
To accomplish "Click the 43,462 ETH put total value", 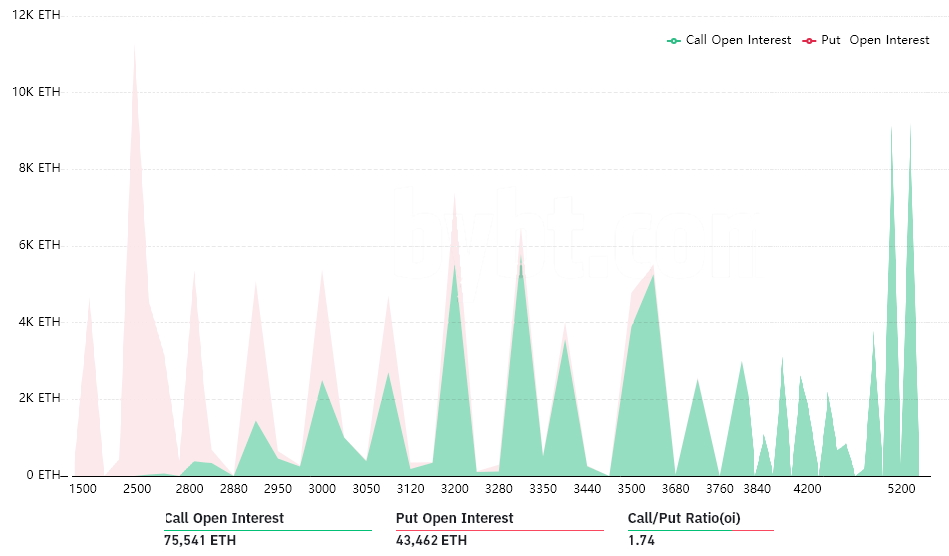I will pyautogui.click(x=432, y=540).
